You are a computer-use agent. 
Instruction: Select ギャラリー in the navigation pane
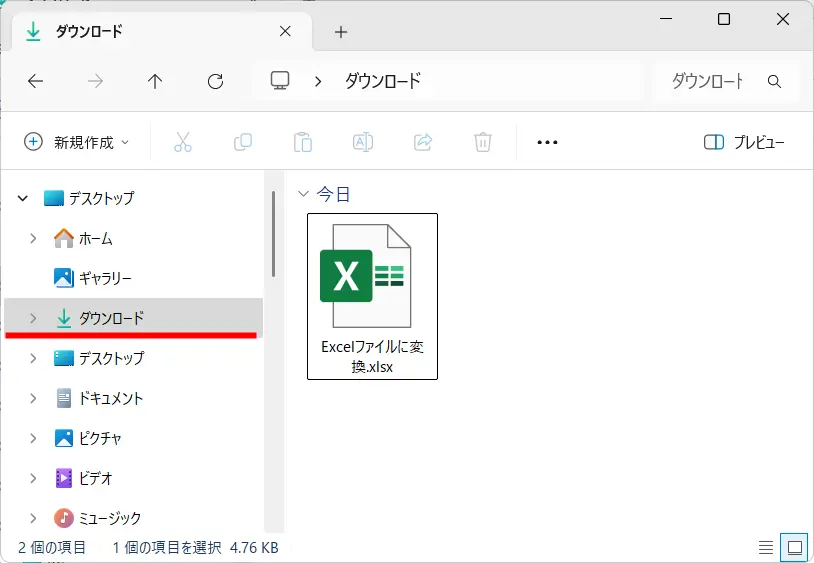pyautogui.click(x=104, y=278)
